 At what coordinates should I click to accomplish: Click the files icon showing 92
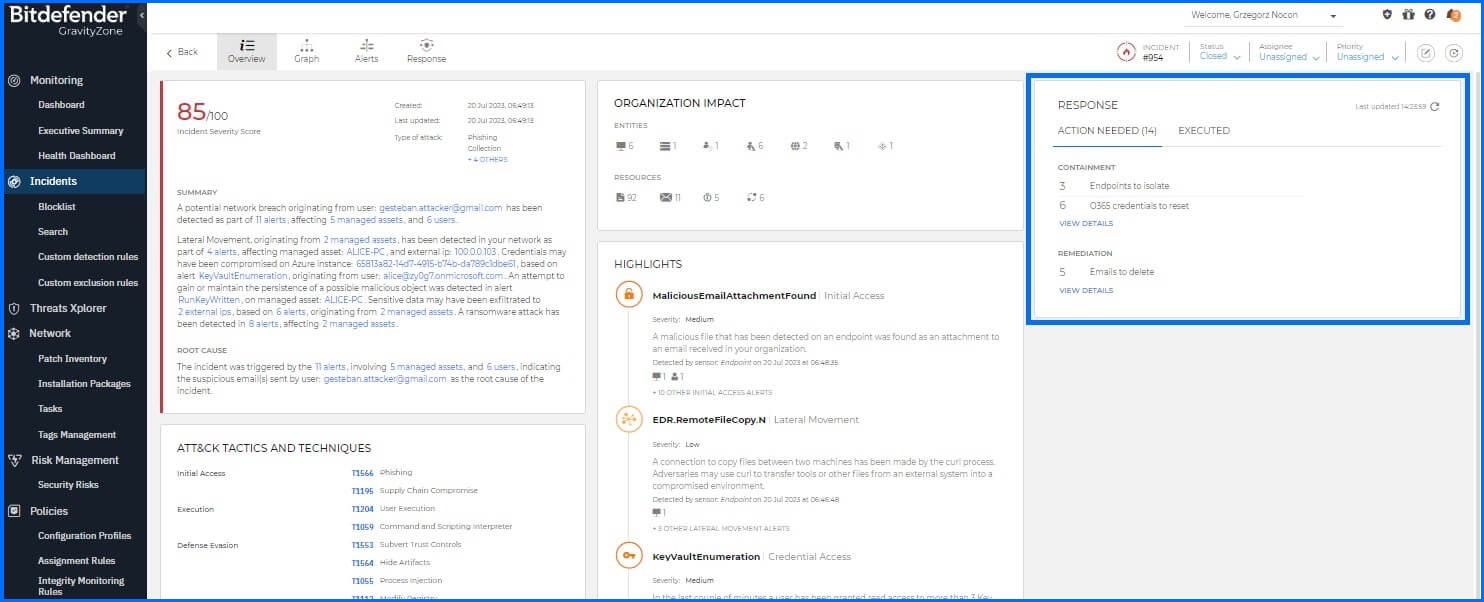620,198
